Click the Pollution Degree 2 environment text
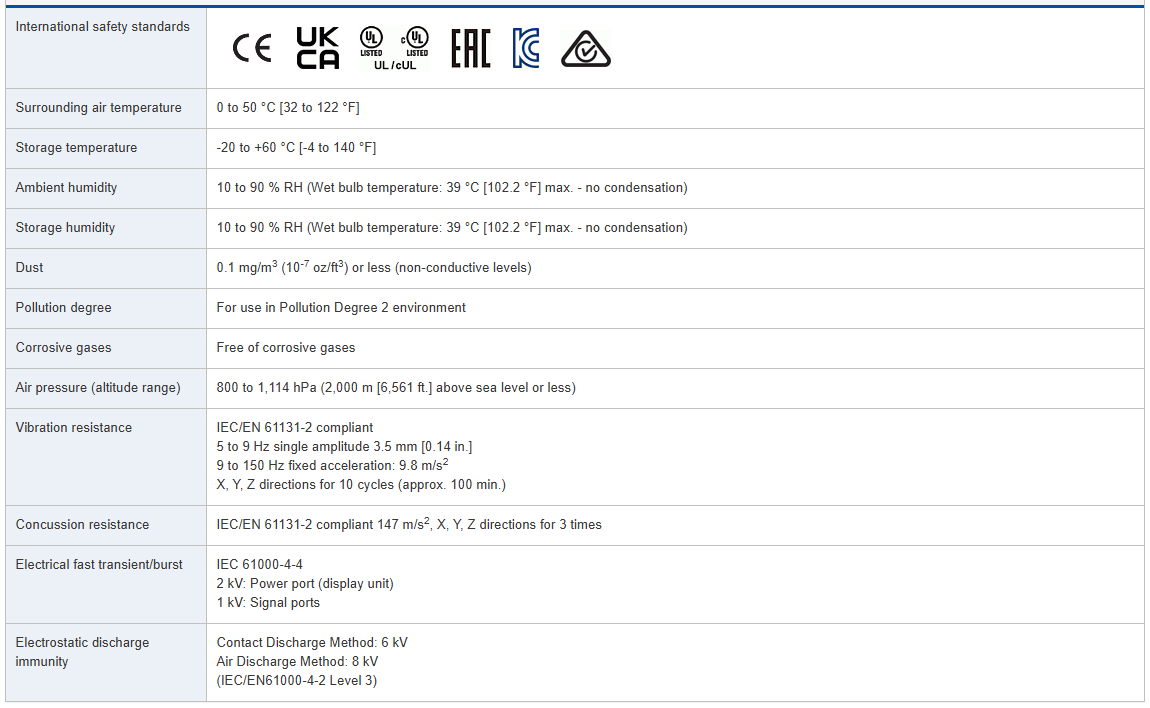1150x708 pixels. click(x=341, y=308)
